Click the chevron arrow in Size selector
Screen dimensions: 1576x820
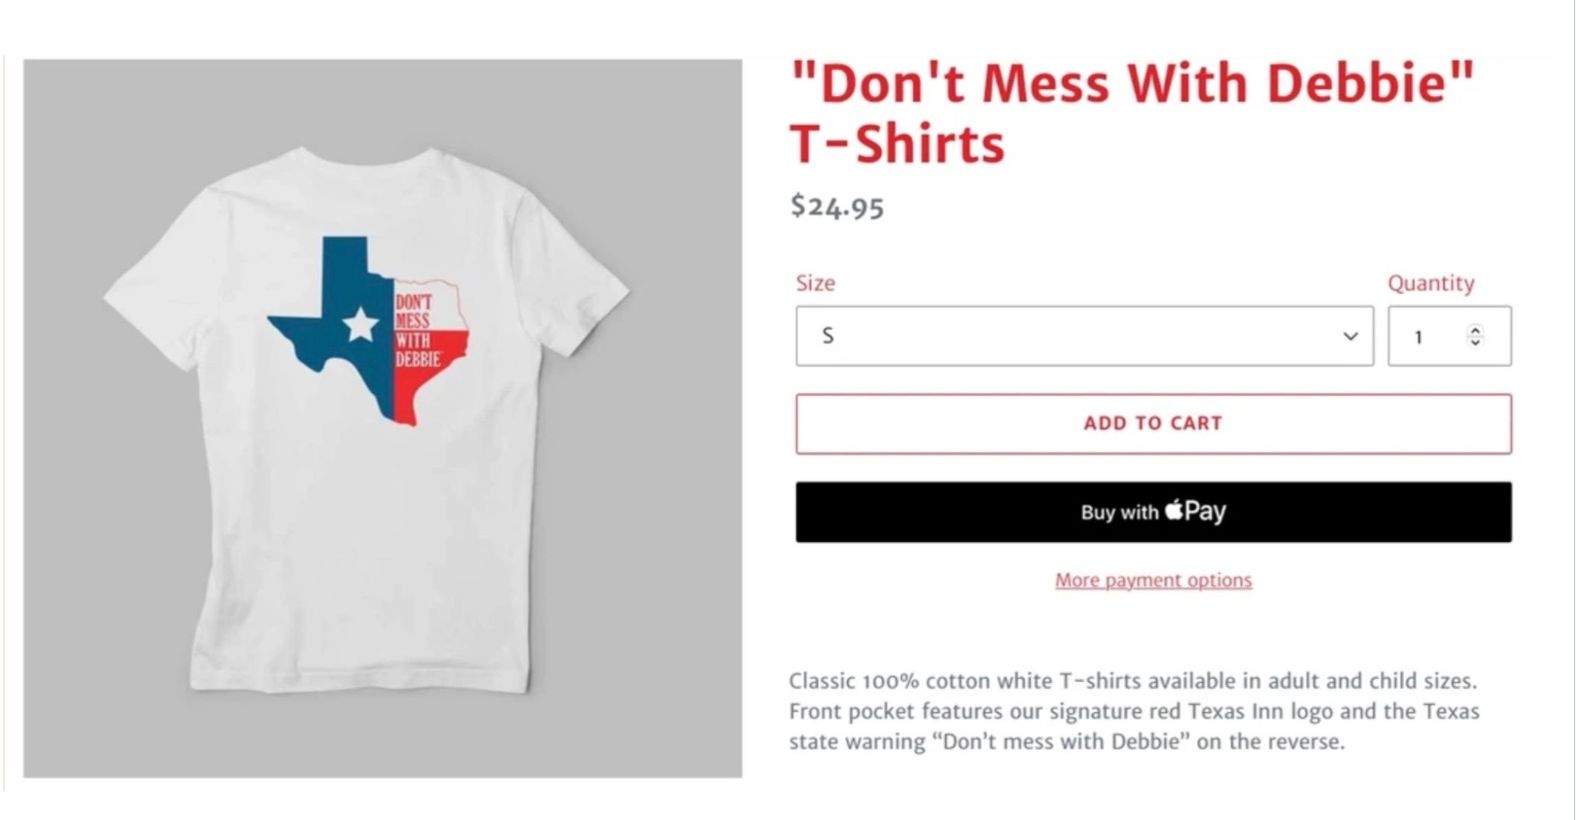click(x=1350, y=336)
